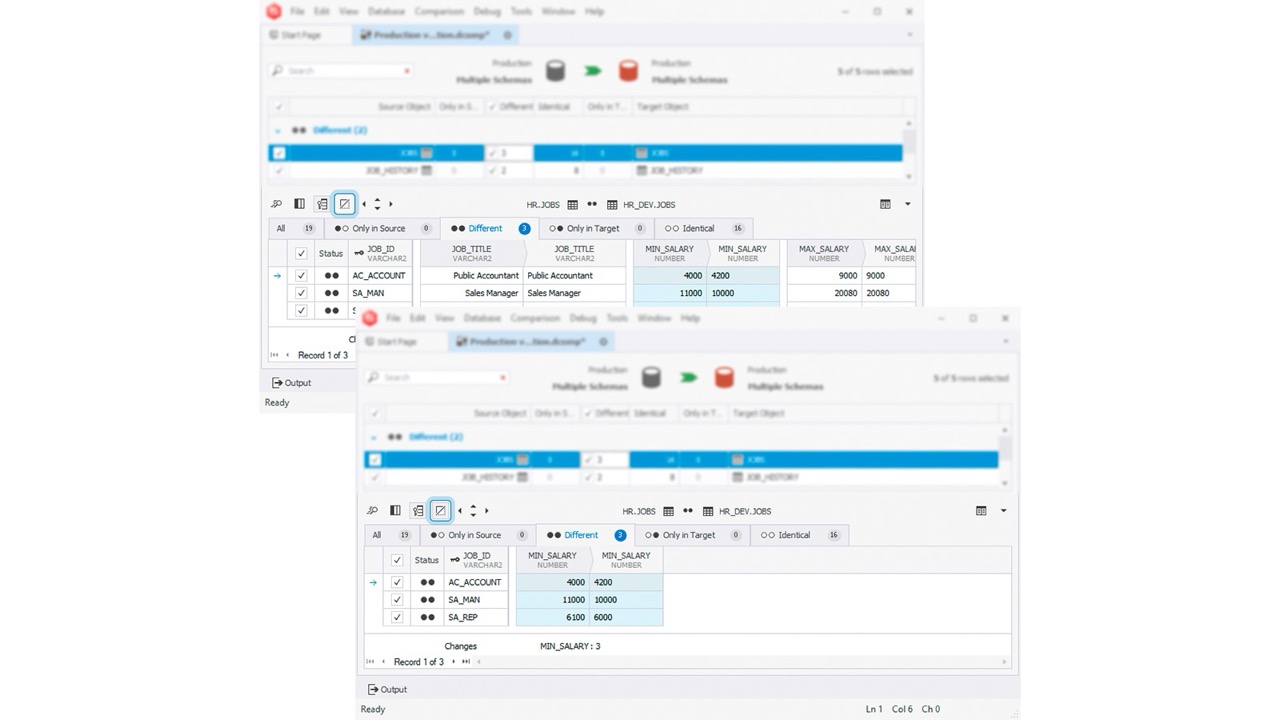Click the grid layout icon at right of the front window toolbar

point(981,511)
